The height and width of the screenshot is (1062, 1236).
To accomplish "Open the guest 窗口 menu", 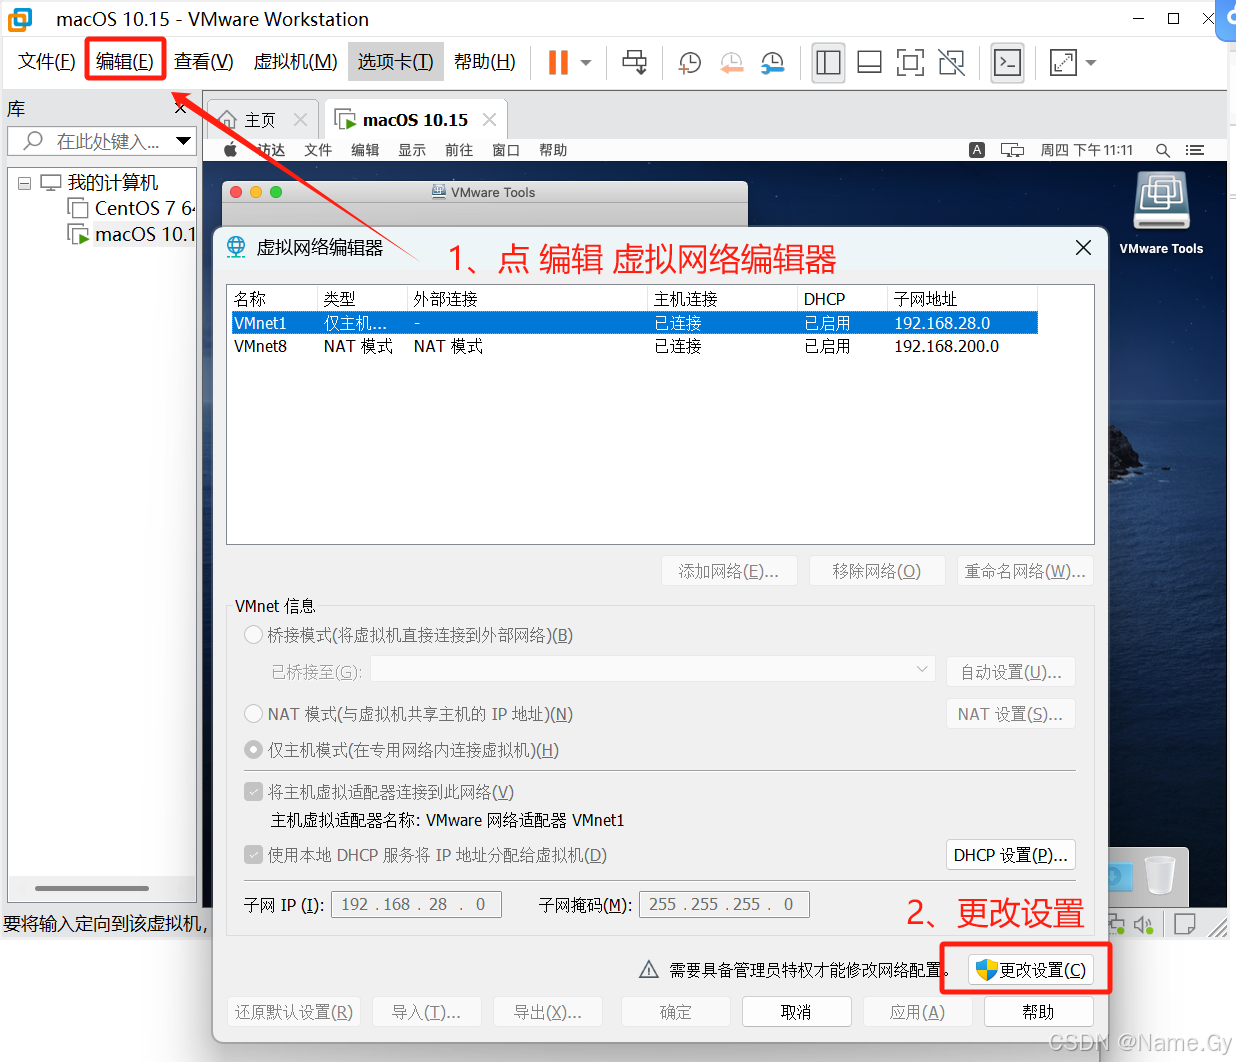I will pos(506,150).
